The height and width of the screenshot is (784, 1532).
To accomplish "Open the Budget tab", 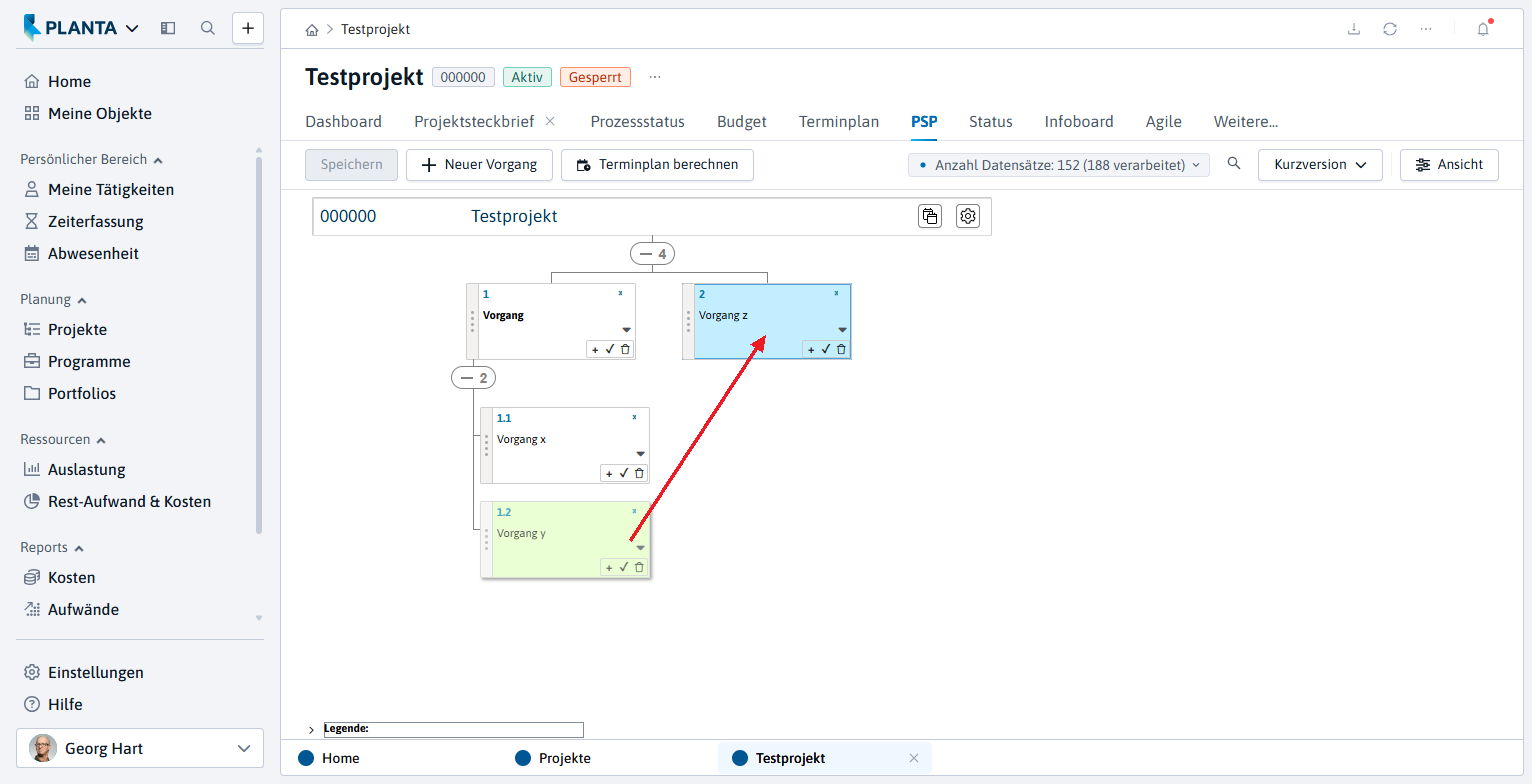I will point(742,122).
